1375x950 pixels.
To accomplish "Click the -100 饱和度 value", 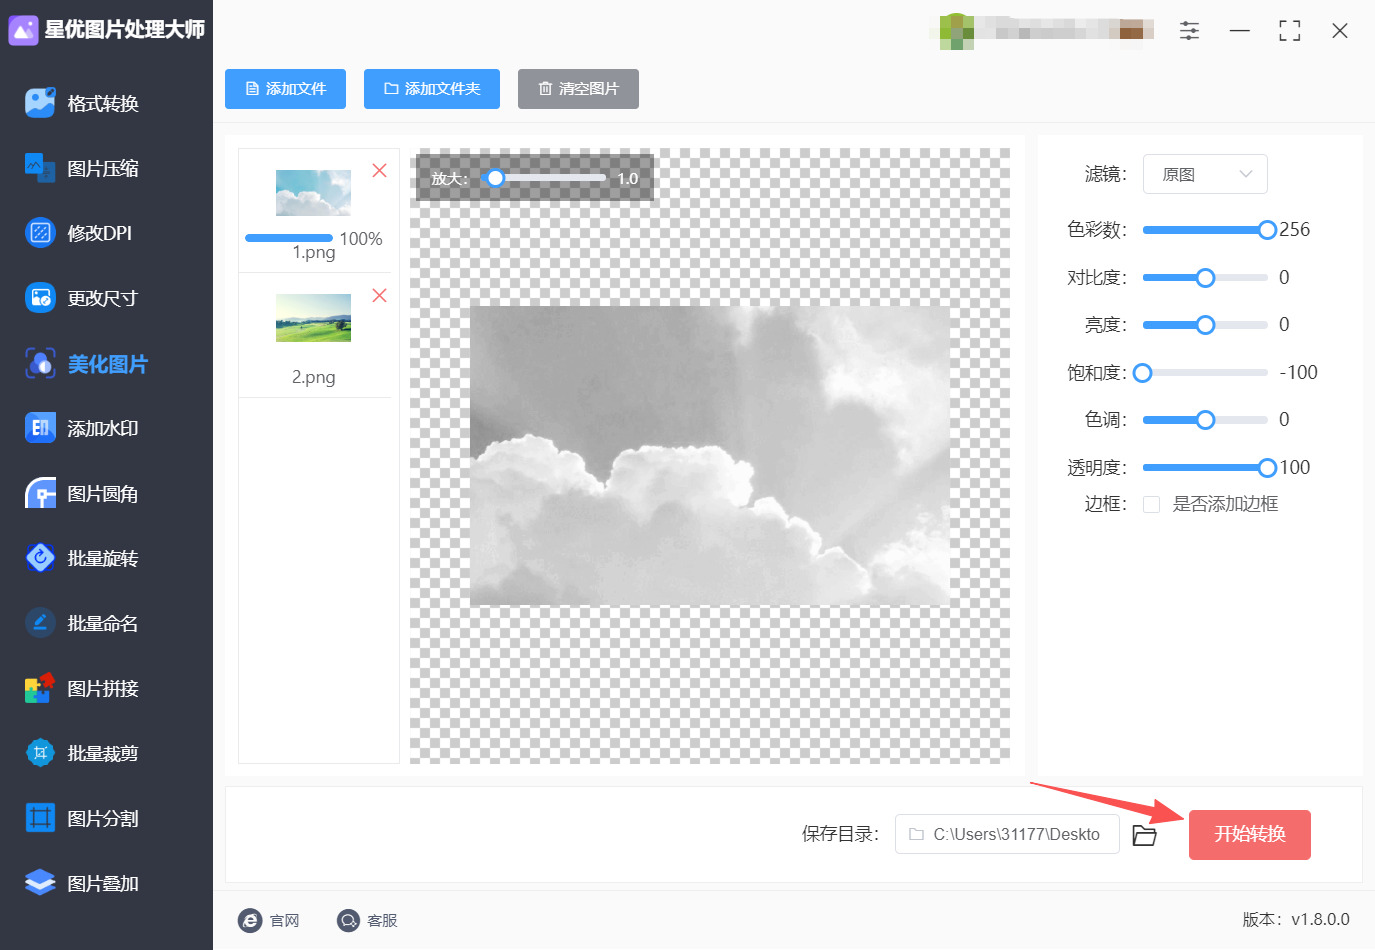I will [1299, 373].
